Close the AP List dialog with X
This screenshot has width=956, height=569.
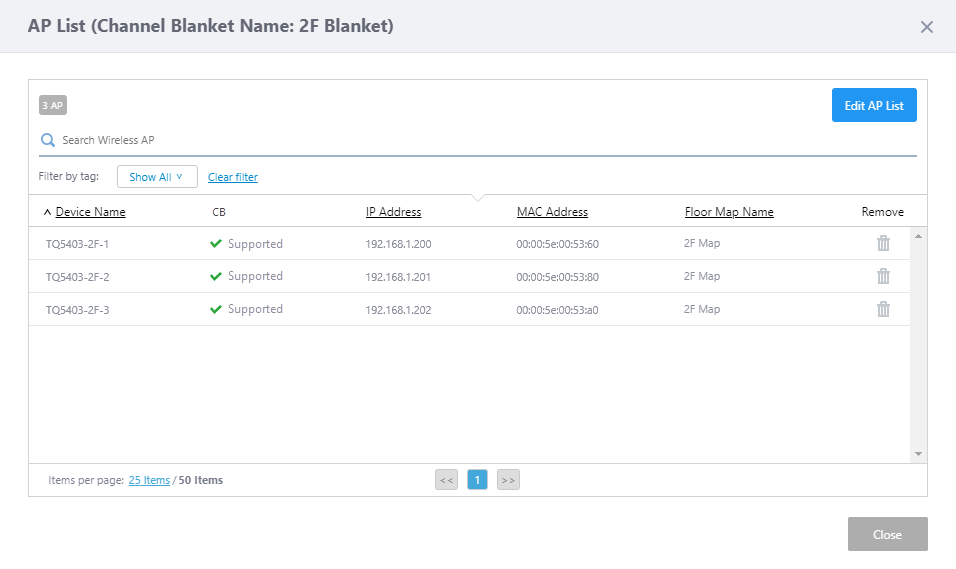926,27
